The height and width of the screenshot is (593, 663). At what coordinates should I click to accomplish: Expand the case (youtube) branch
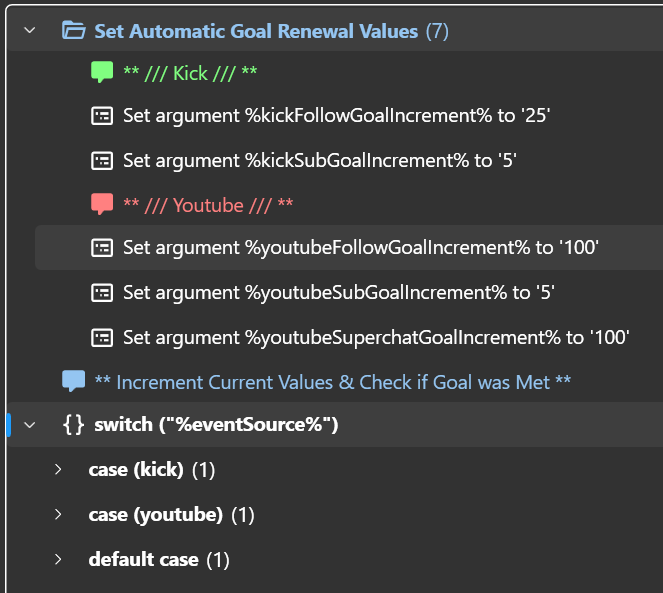click(58, 515)
